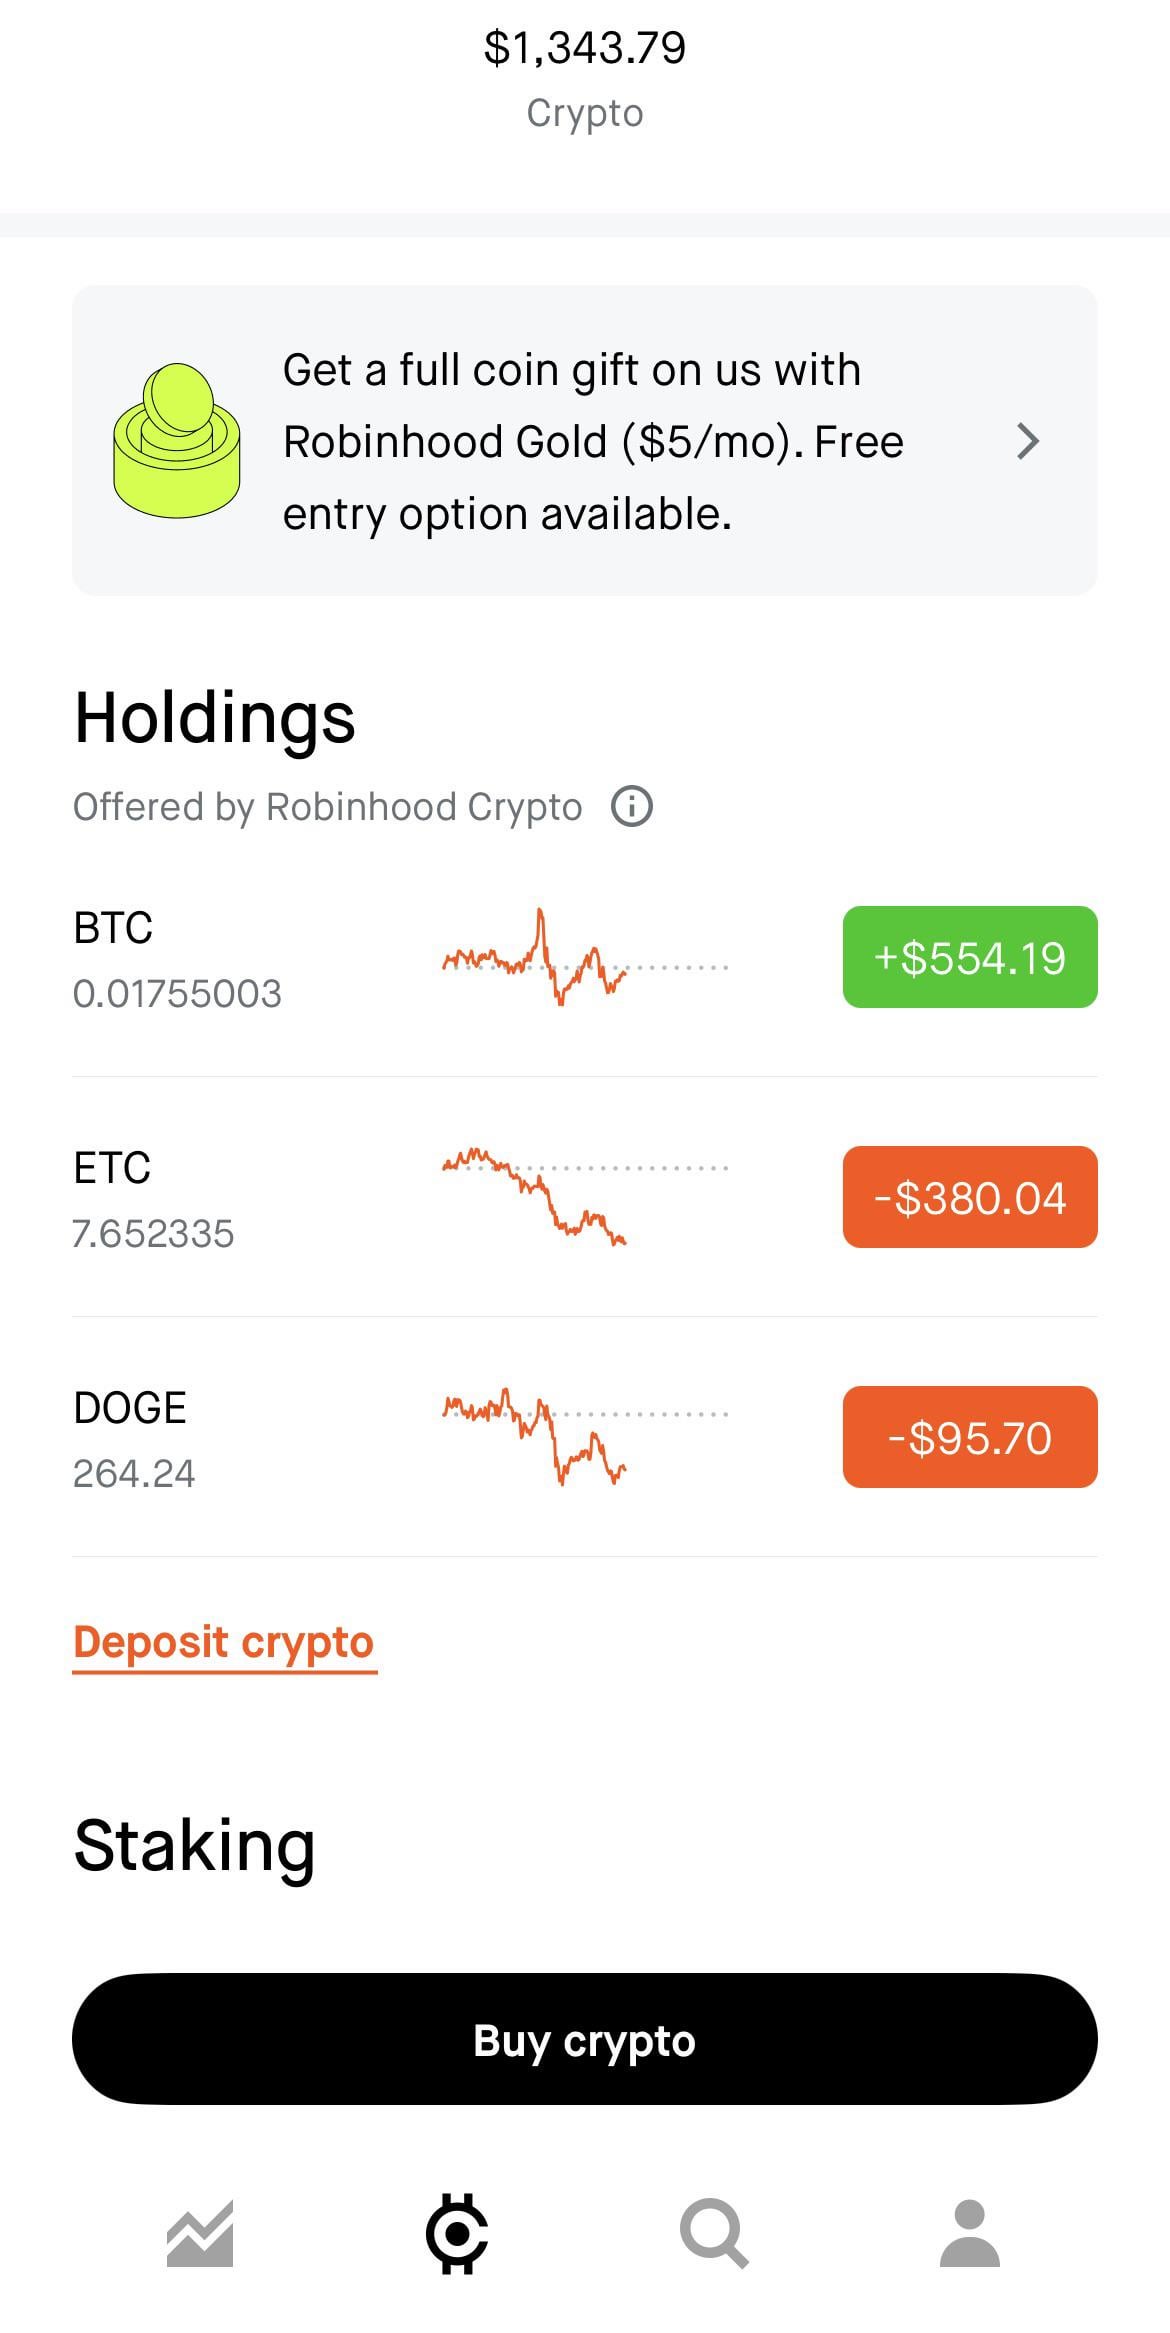Open the investing chart tab icon

coord(200,2233)
